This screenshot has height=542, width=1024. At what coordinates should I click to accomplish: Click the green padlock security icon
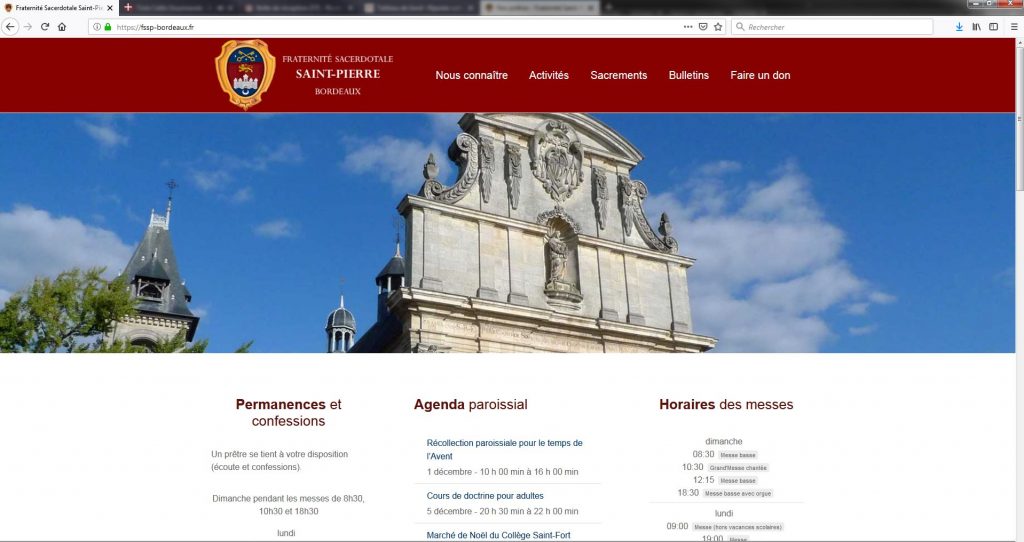pos(108,27)
